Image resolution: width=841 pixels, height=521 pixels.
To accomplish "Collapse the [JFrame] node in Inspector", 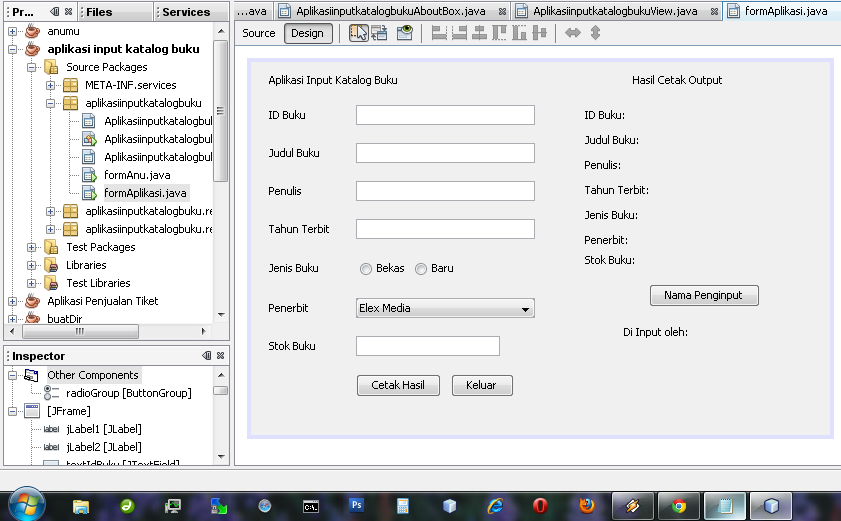I will 12,412.
